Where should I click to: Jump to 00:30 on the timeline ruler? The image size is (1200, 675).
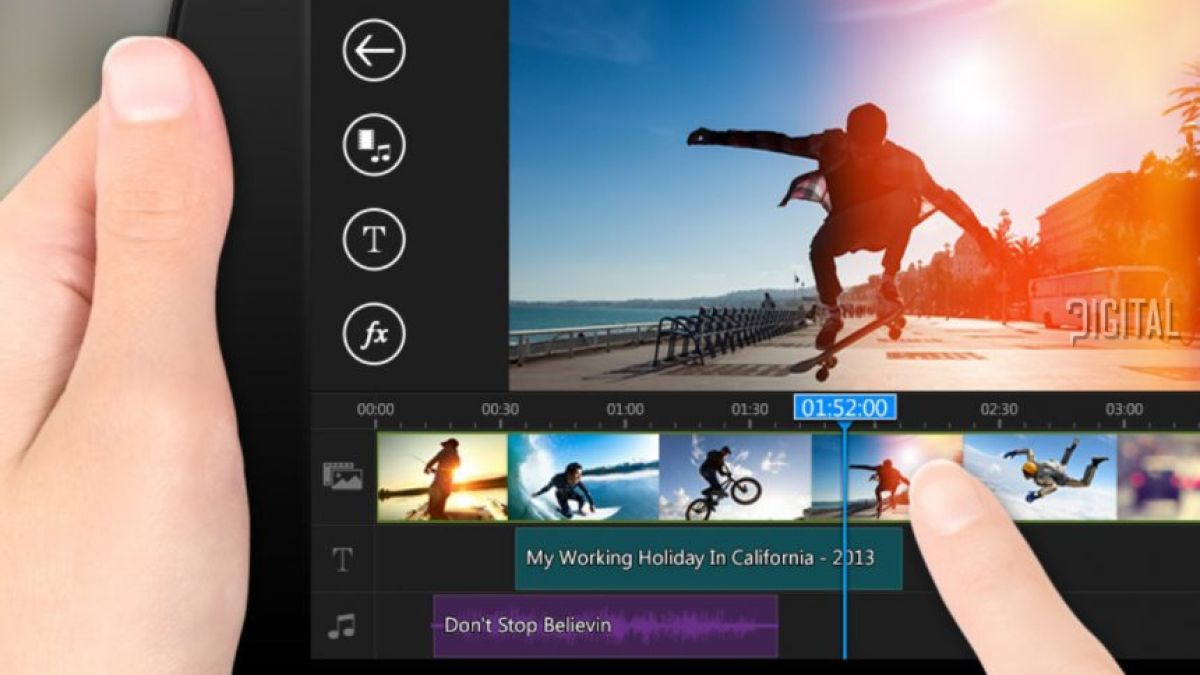500,409
